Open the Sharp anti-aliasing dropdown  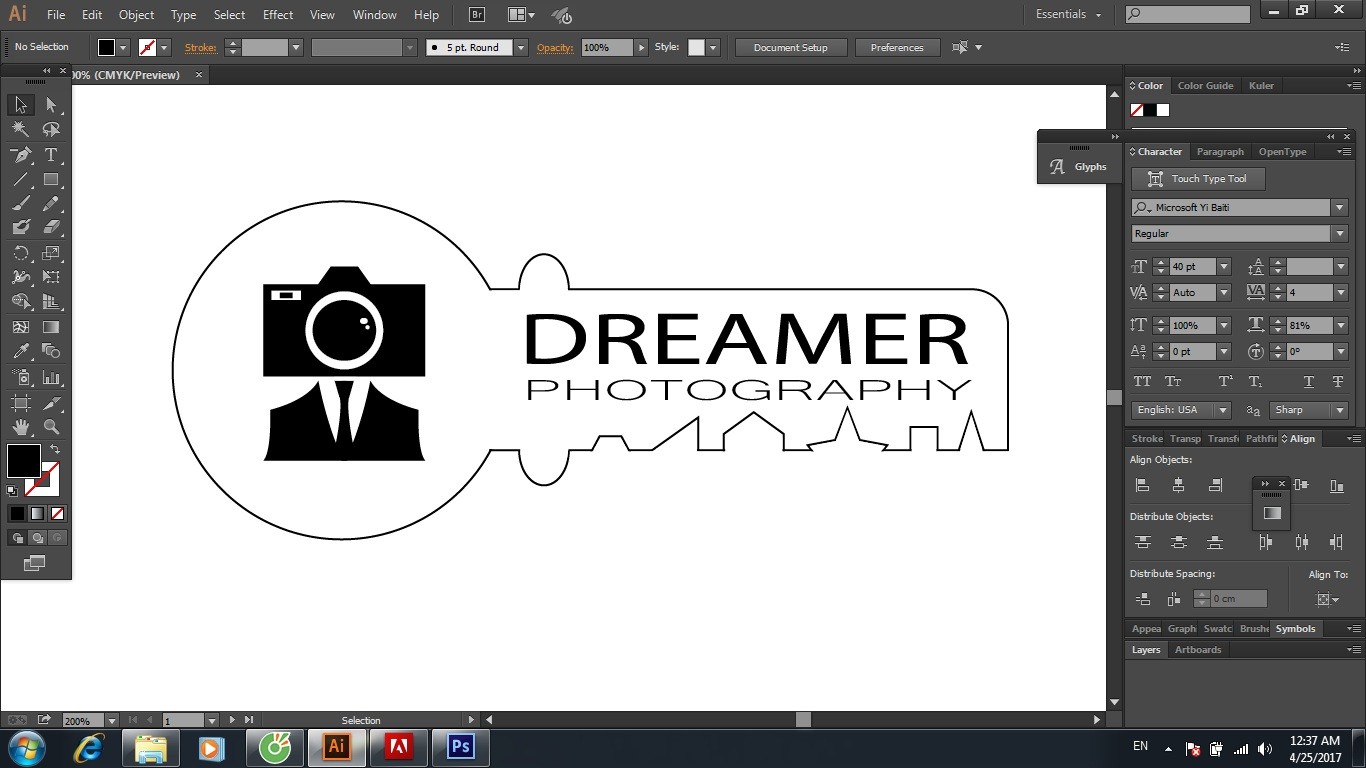click(x=1339, y=410)
